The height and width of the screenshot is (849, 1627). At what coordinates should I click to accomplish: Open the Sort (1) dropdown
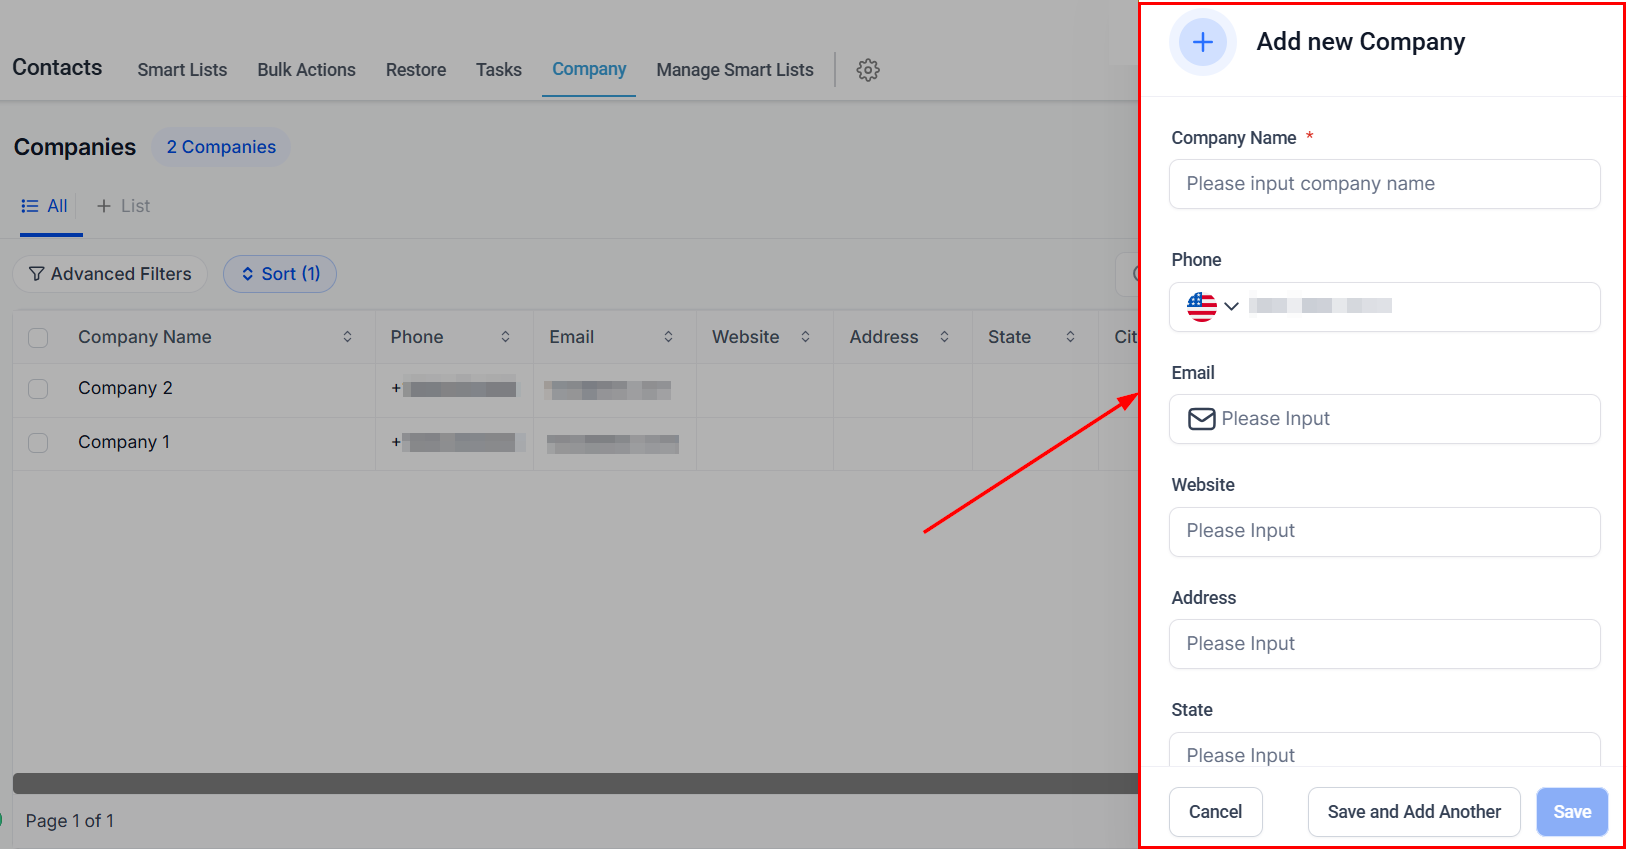(x=280, y=274)
